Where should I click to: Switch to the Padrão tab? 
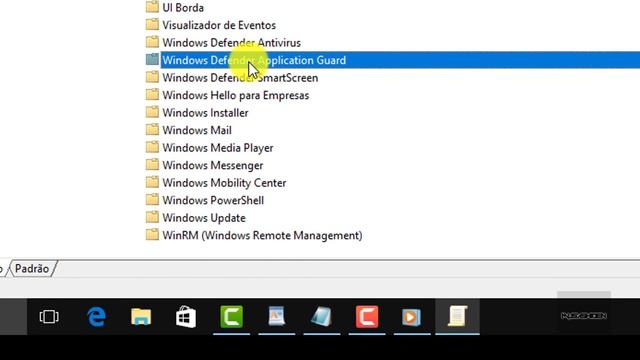(x=32, y=269)
